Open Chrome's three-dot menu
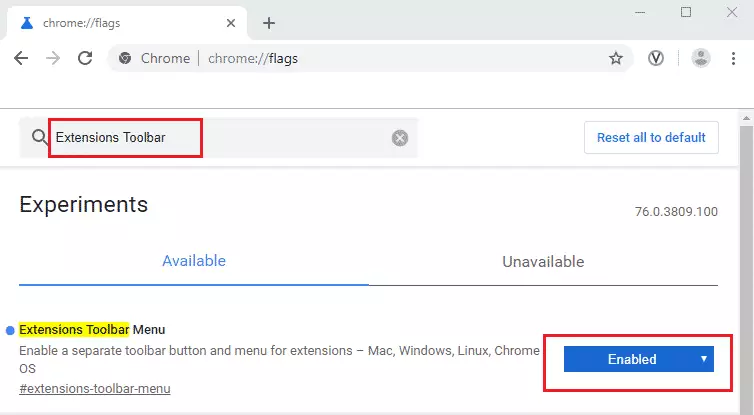The width and height of the screenshot is (754, 415). coord(733,58)
